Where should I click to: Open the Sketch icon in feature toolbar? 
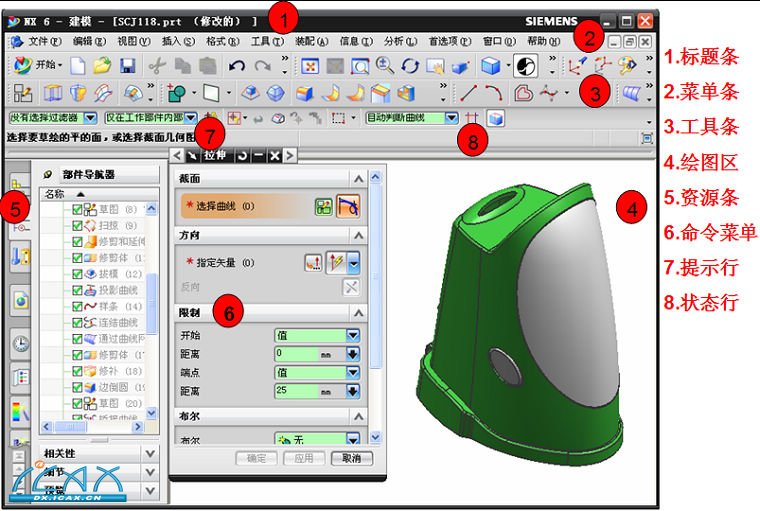[x=22, y=93]
